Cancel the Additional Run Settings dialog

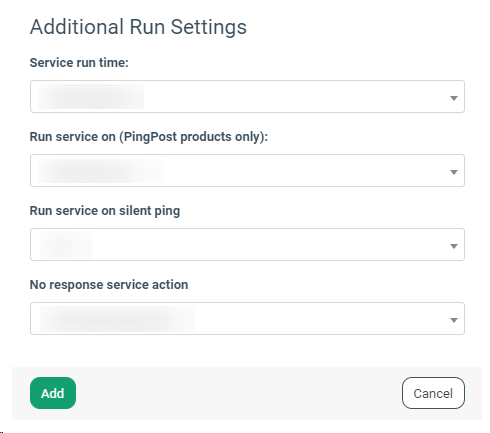point(433,393)
